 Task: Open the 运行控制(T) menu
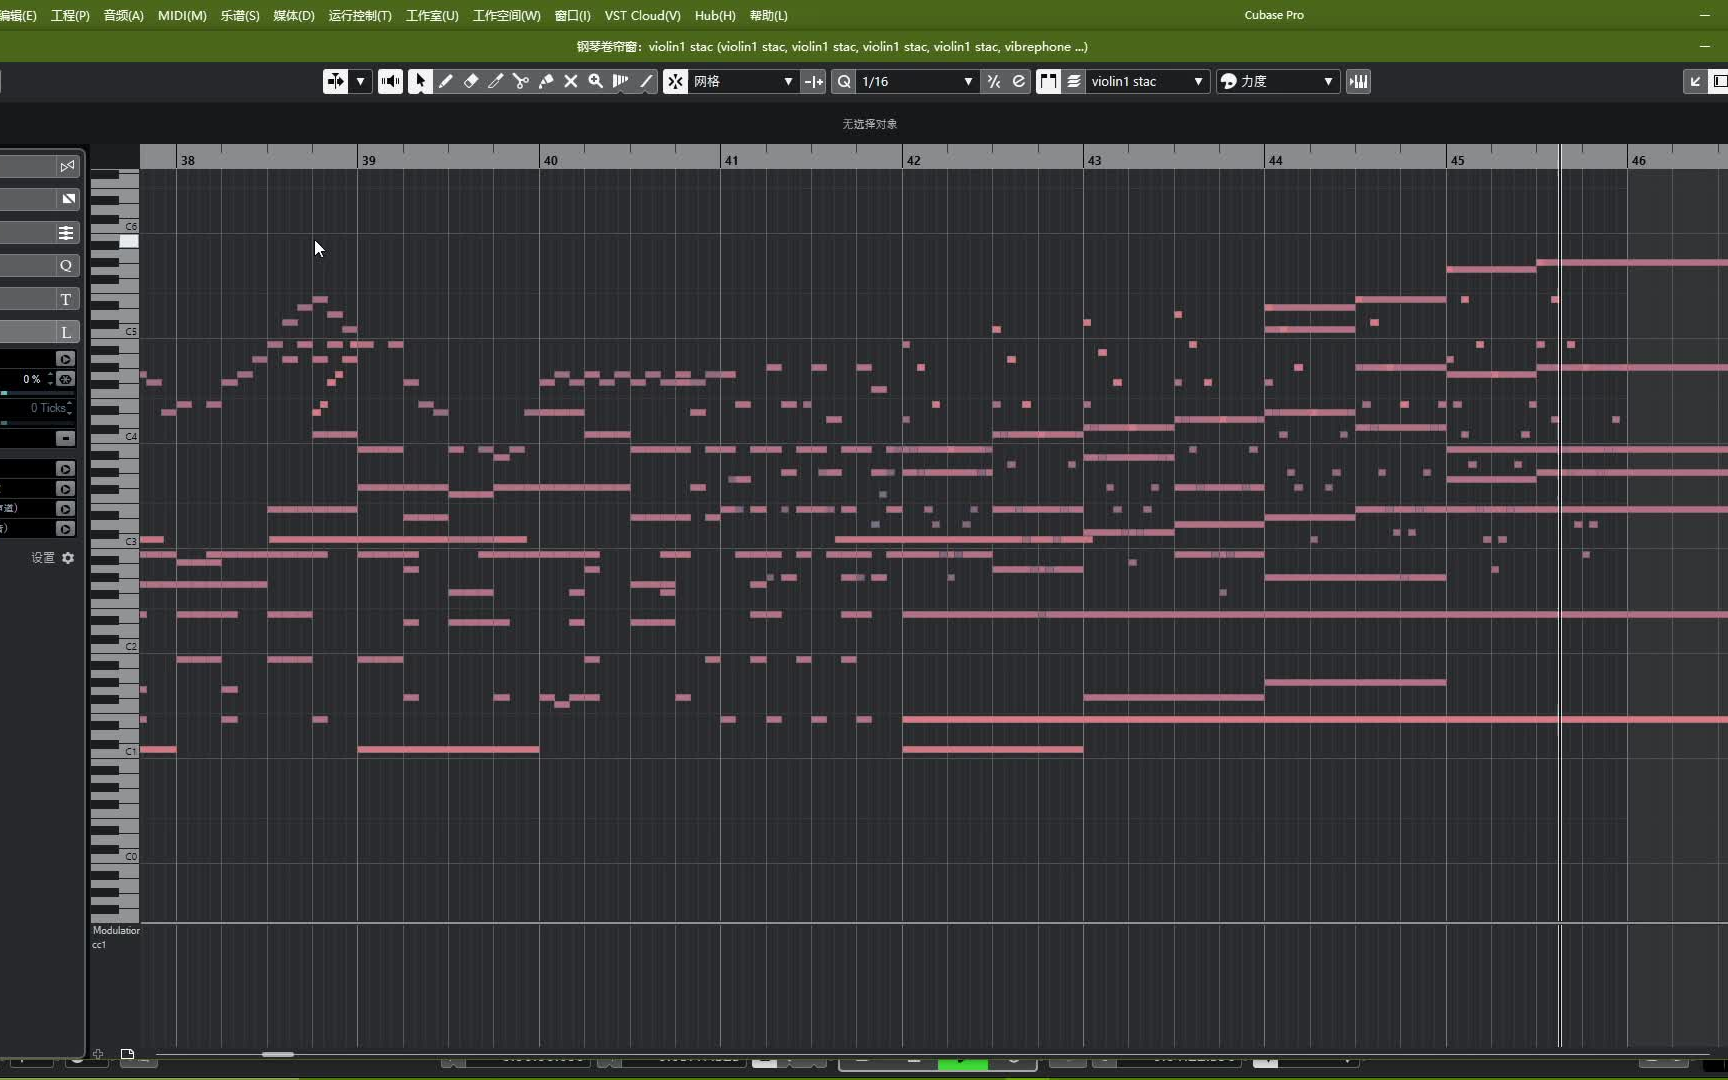pyautogui.click(x=360, y=15)
